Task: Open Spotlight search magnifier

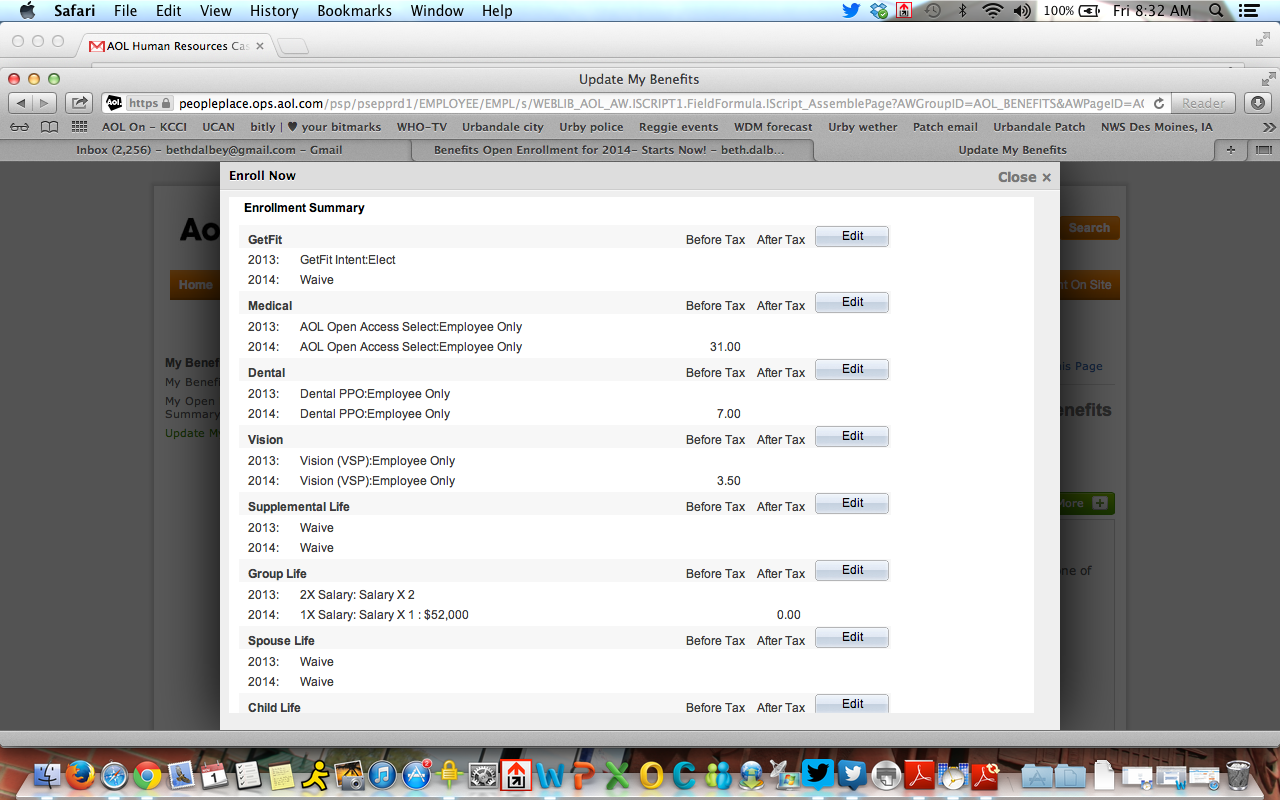Action: click(x=1217, y=11)
